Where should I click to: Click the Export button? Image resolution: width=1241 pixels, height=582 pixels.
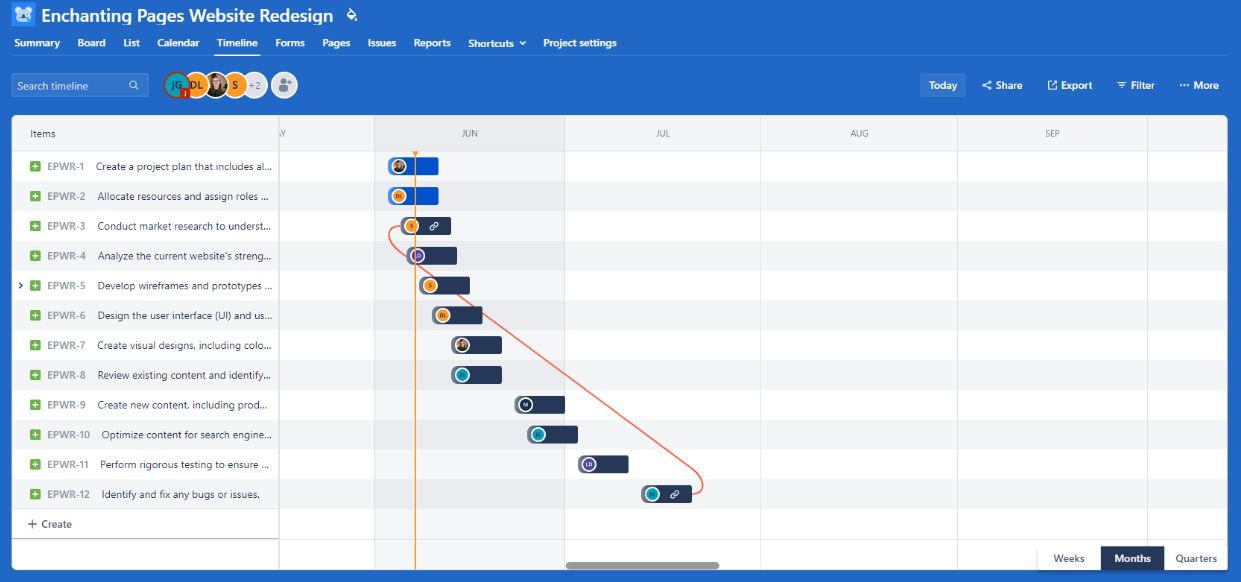(1070, 86)
